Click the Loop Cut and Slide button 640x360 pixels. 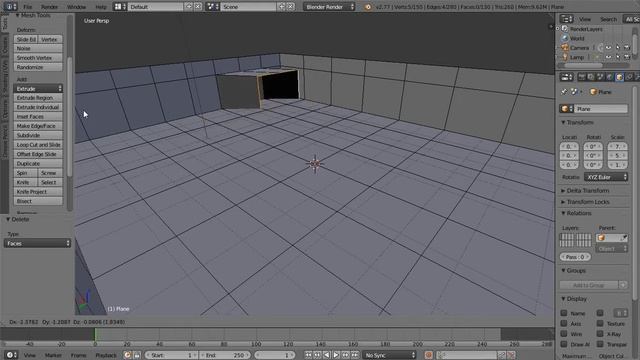(38, 145)
